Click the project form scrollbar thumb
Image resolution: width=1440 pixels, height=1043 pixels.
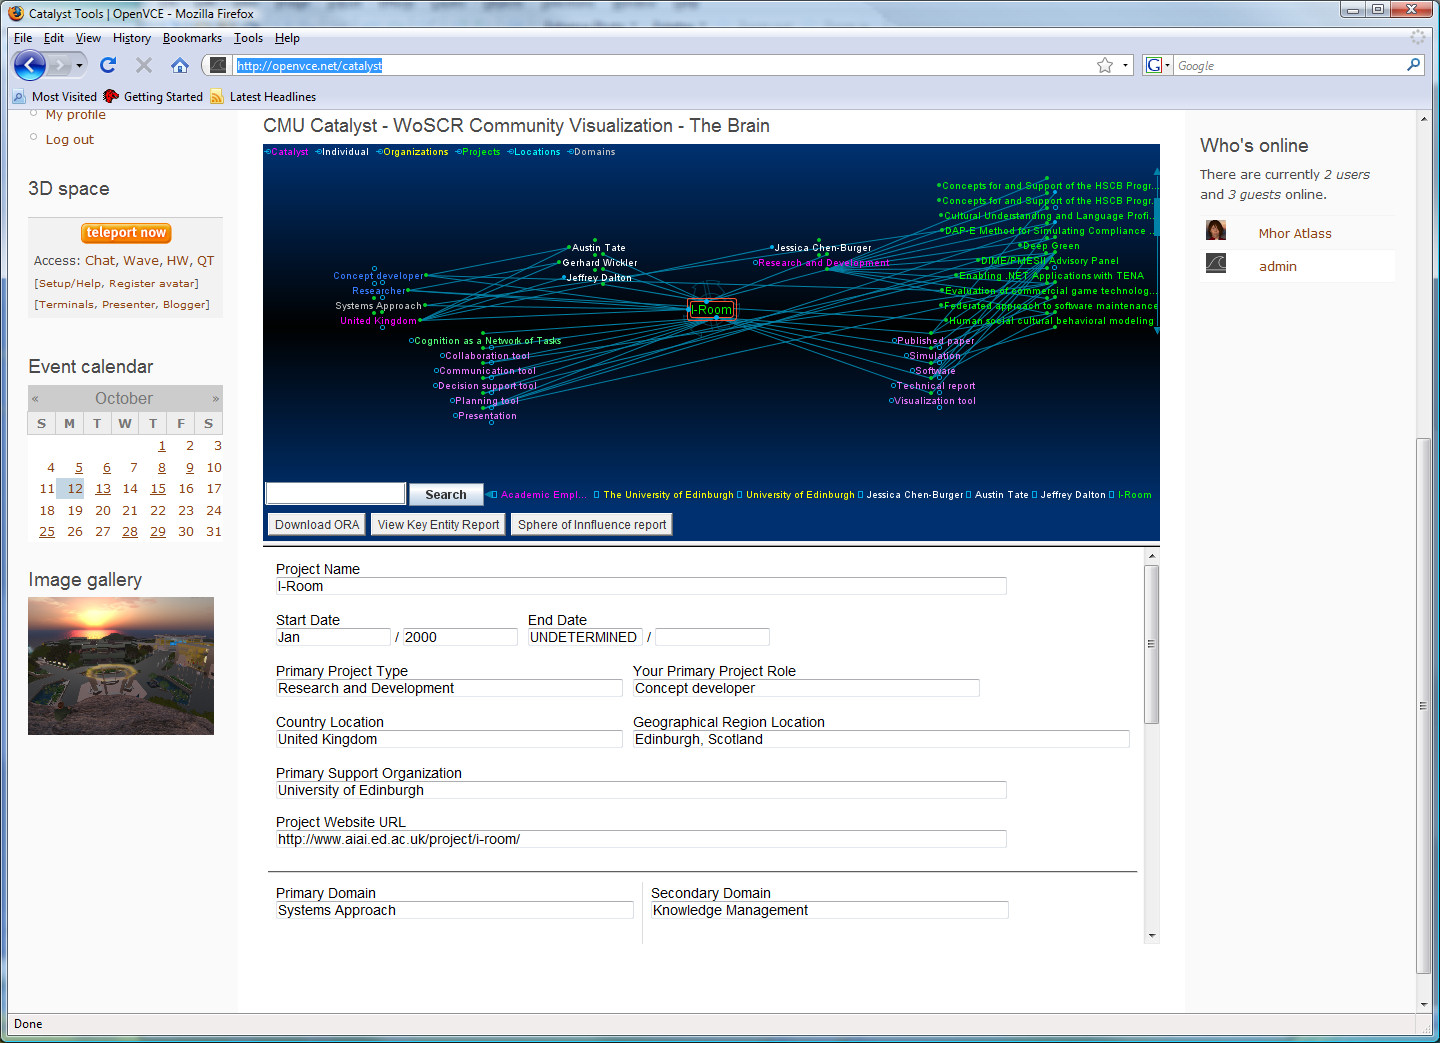[x=1152, y=644]
